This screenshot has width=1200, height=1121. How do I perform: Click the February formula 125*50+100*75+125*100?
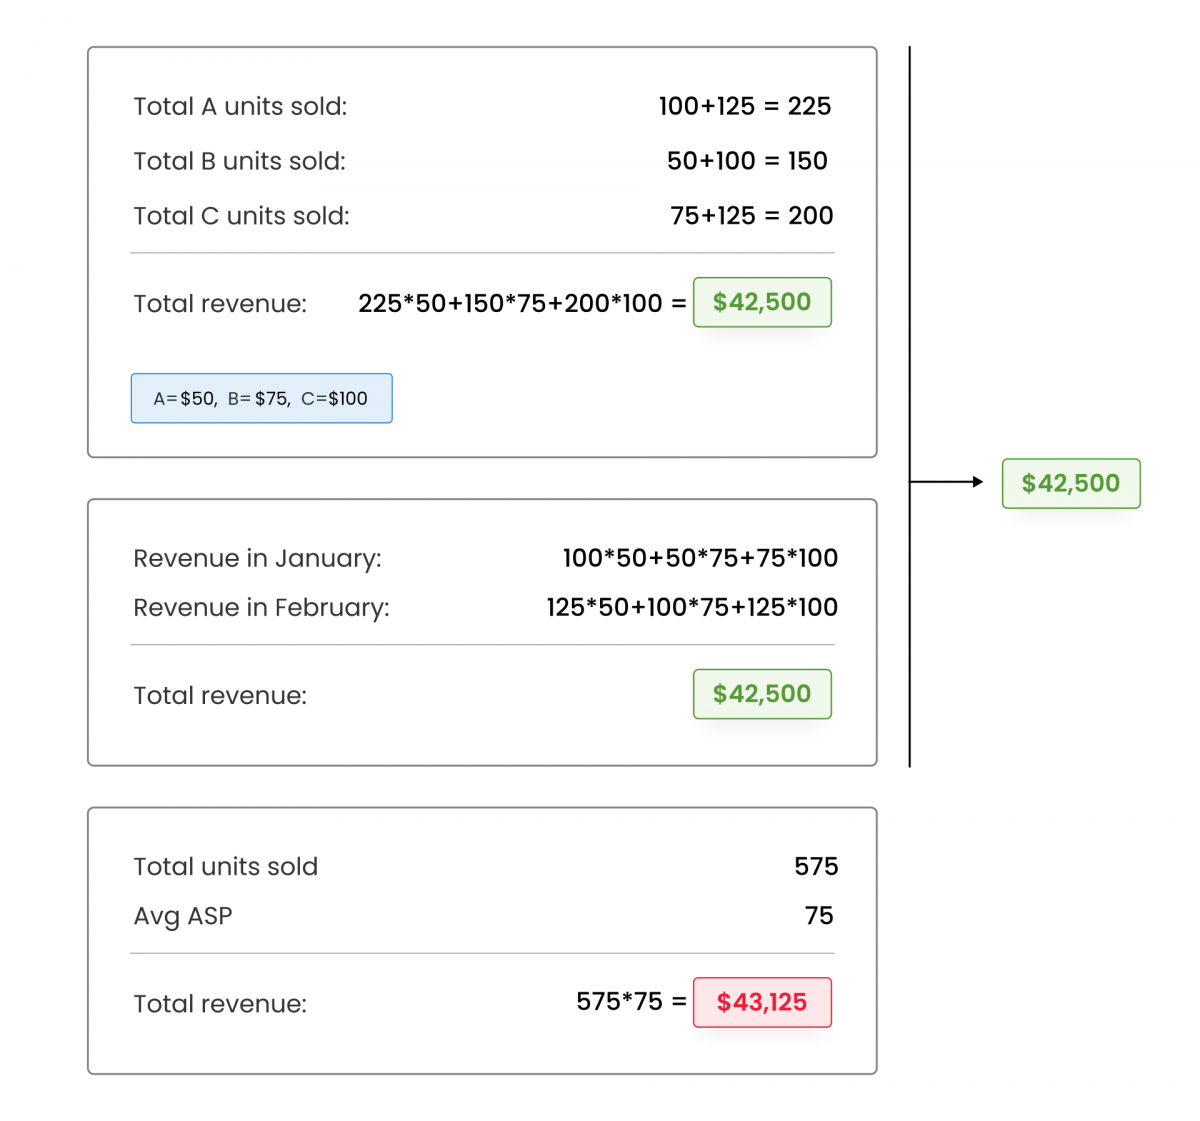[691, 607]
